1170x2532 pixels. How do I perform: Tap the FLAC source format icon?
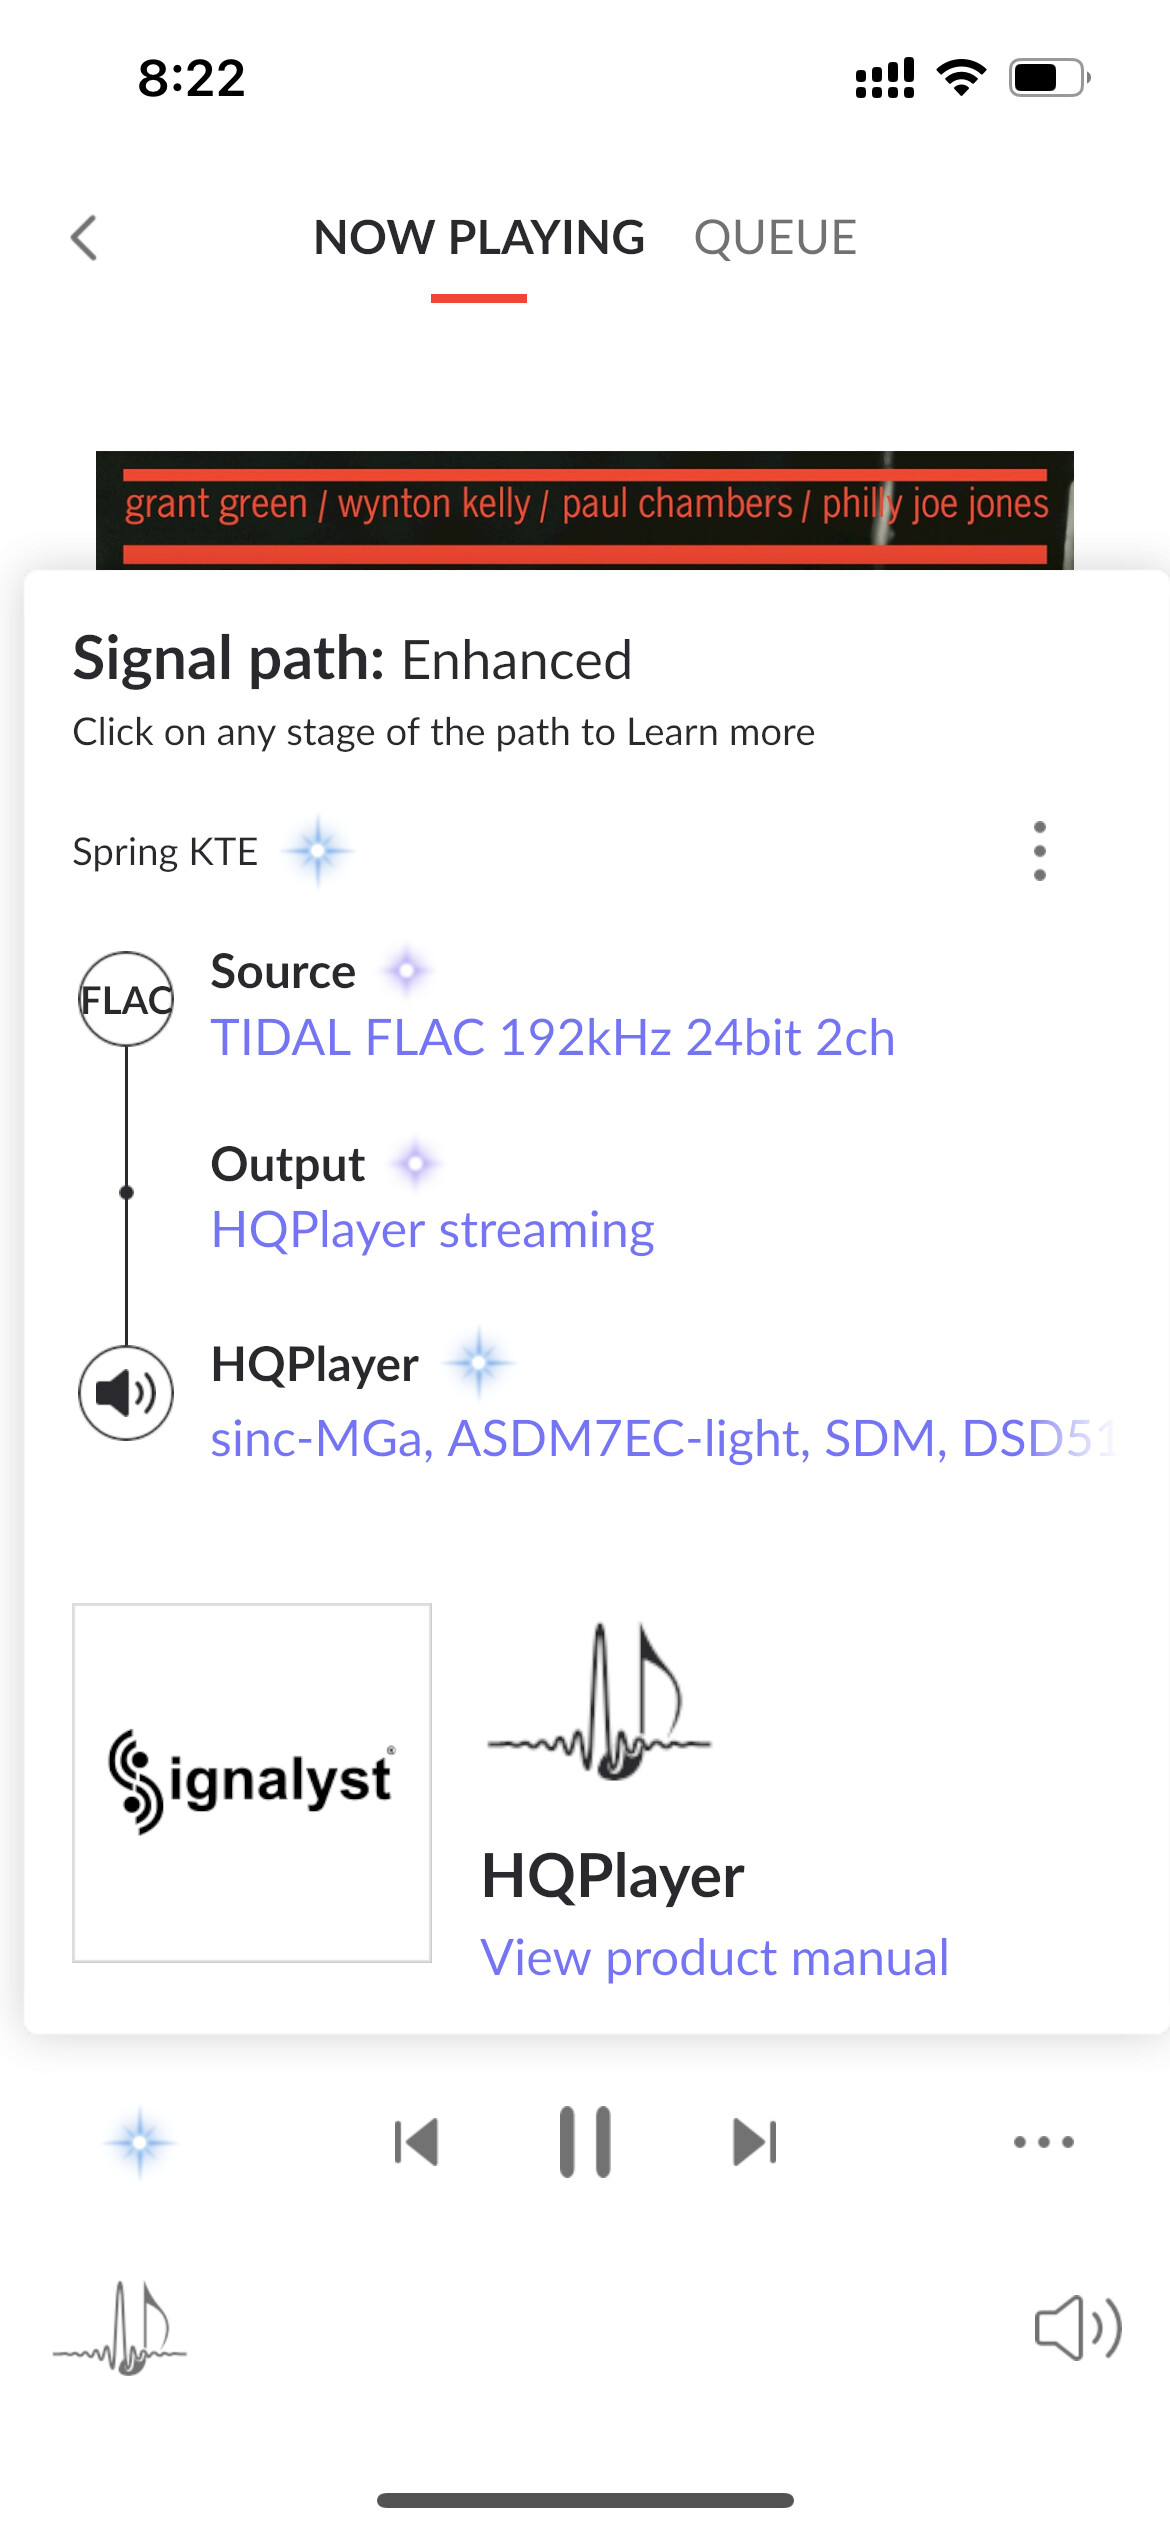coord(126,999)
